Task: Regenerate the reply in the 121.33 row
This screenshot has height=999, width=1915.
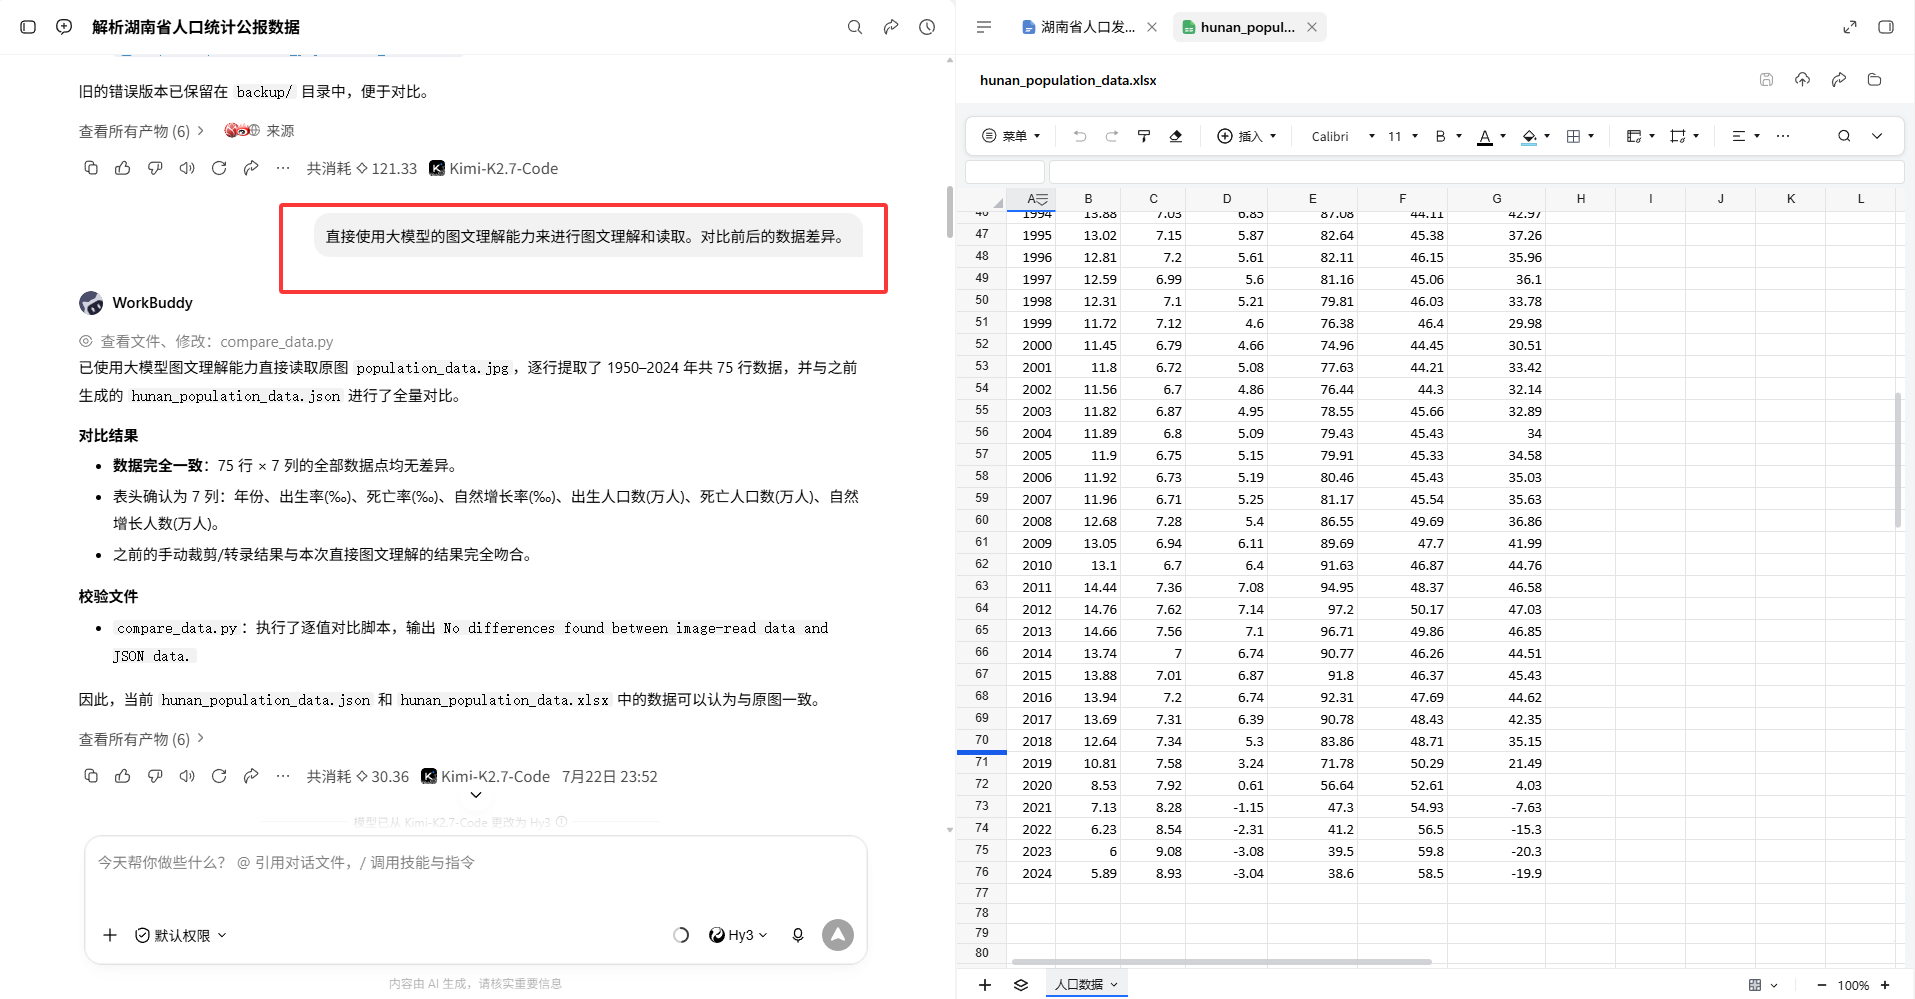Action: (x=219, y=168)
